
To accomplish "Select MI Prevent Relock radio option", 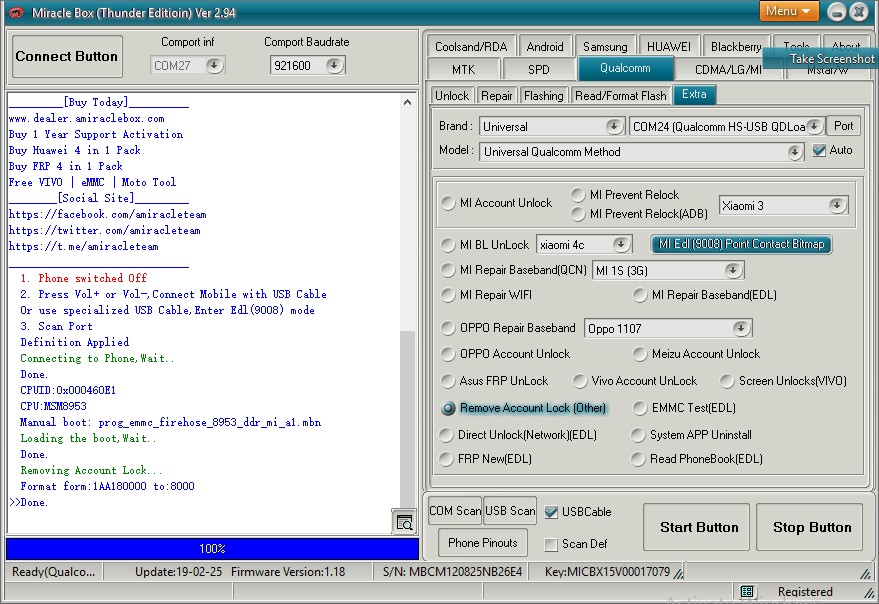I will (x=578, y=195).
